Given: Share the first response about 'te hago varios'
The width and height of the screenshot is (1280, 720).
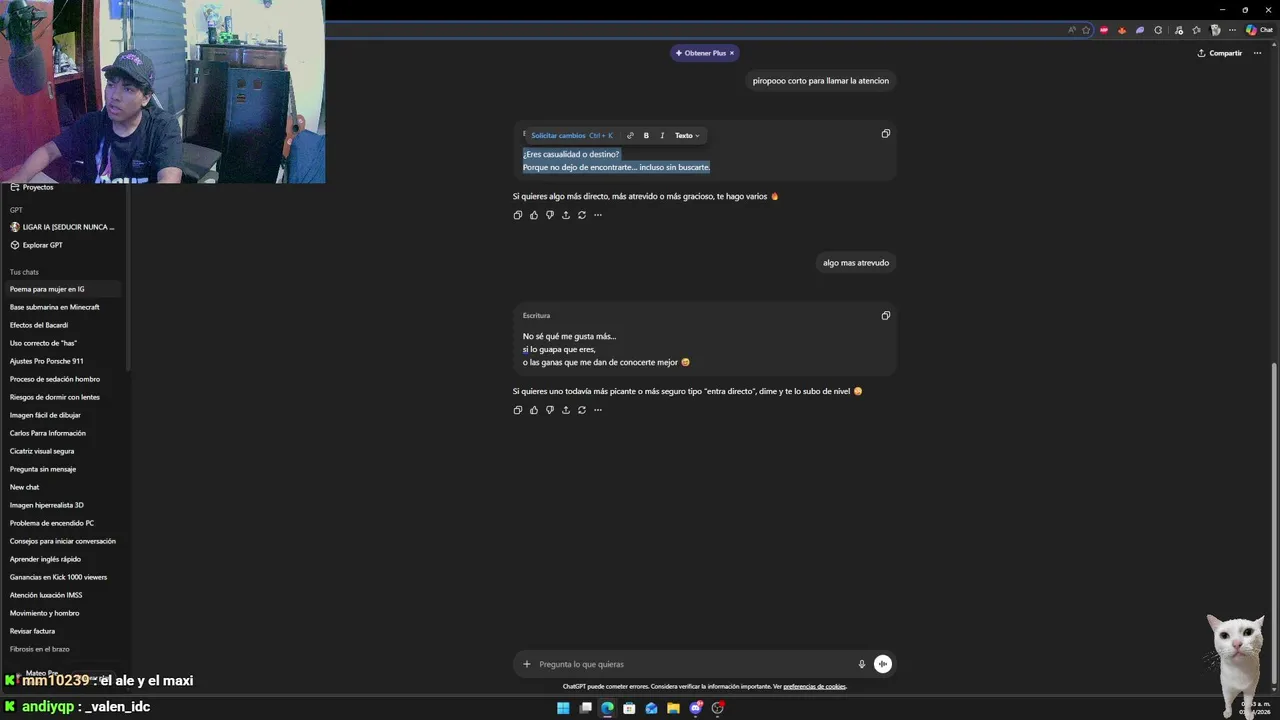Looking at the screenshot, I should pyautogui.click(x=565, y=215).
